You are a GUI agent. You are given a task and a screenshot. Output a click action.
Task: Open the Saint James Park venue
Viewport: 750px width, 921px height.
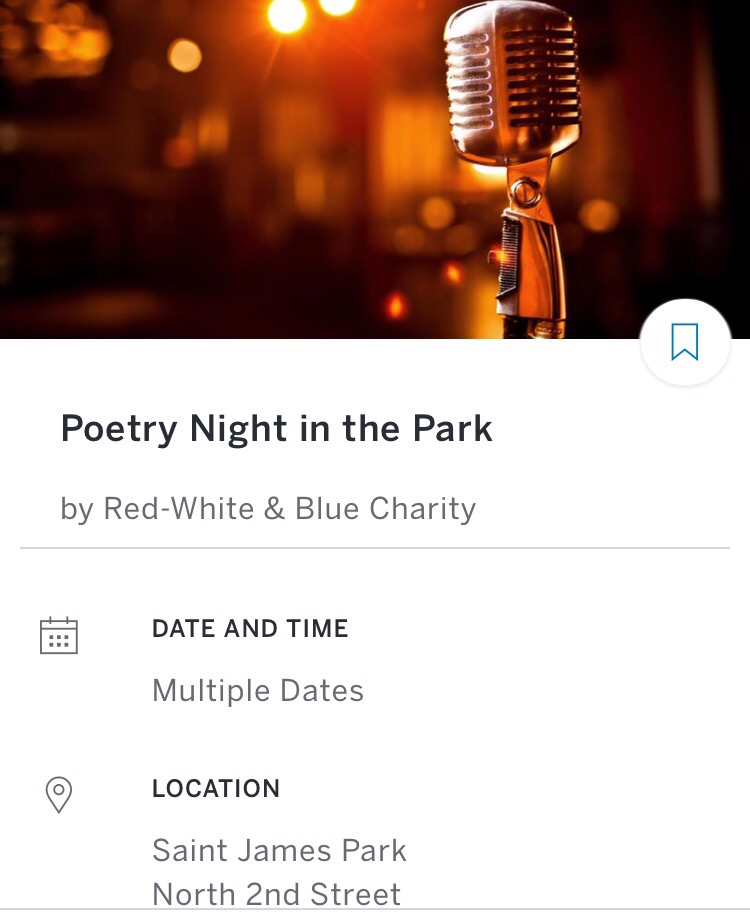279,851
